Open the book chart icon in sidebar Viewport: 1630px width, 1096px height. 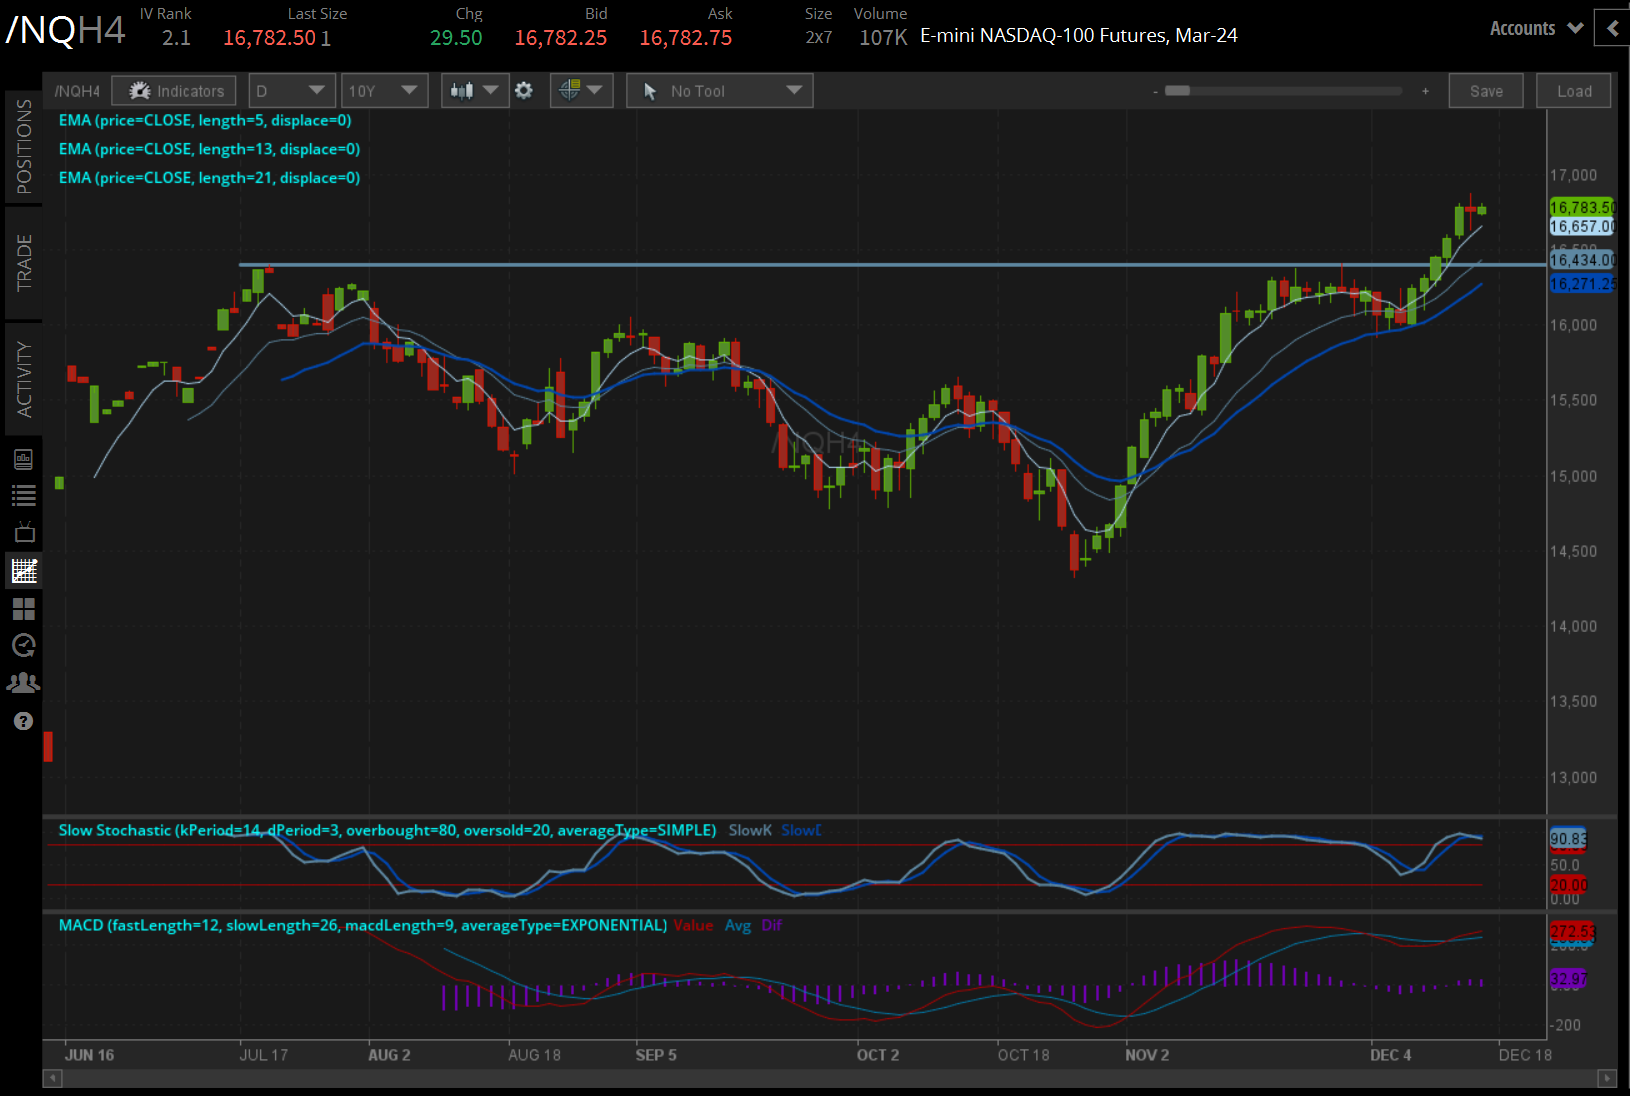point(24,459)
